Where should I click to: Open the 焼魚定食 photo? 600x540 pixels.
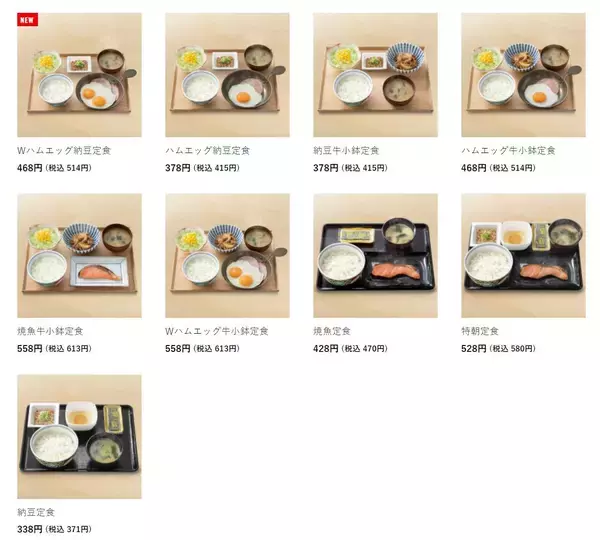(x=375, y=256)
